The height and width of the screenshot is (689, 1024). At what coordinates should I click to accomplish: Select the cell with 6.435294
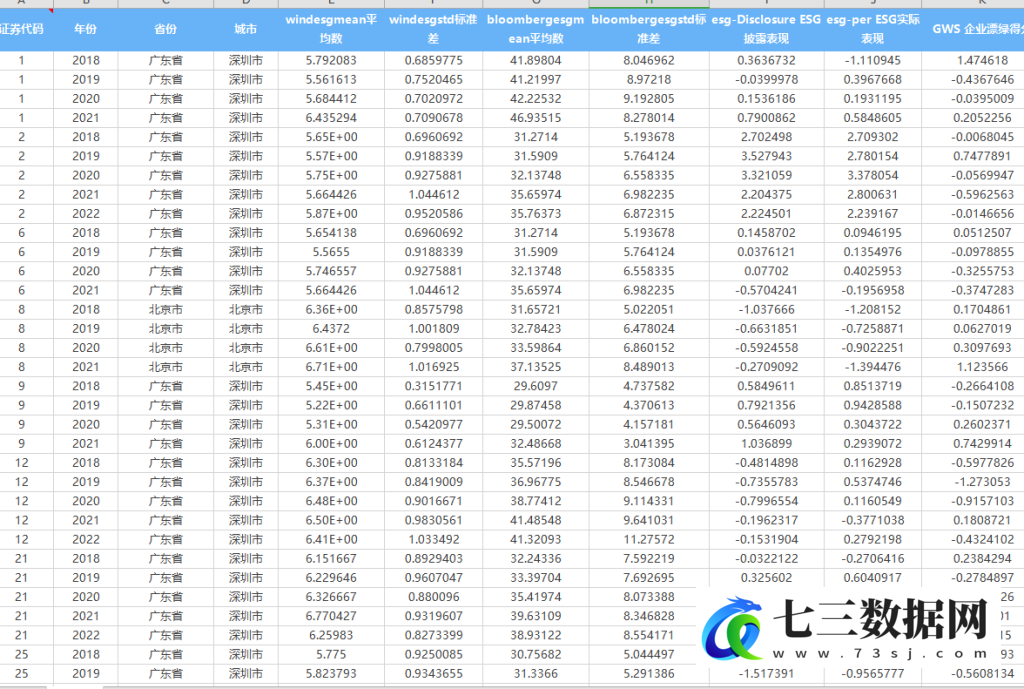(x=331, y=118)
